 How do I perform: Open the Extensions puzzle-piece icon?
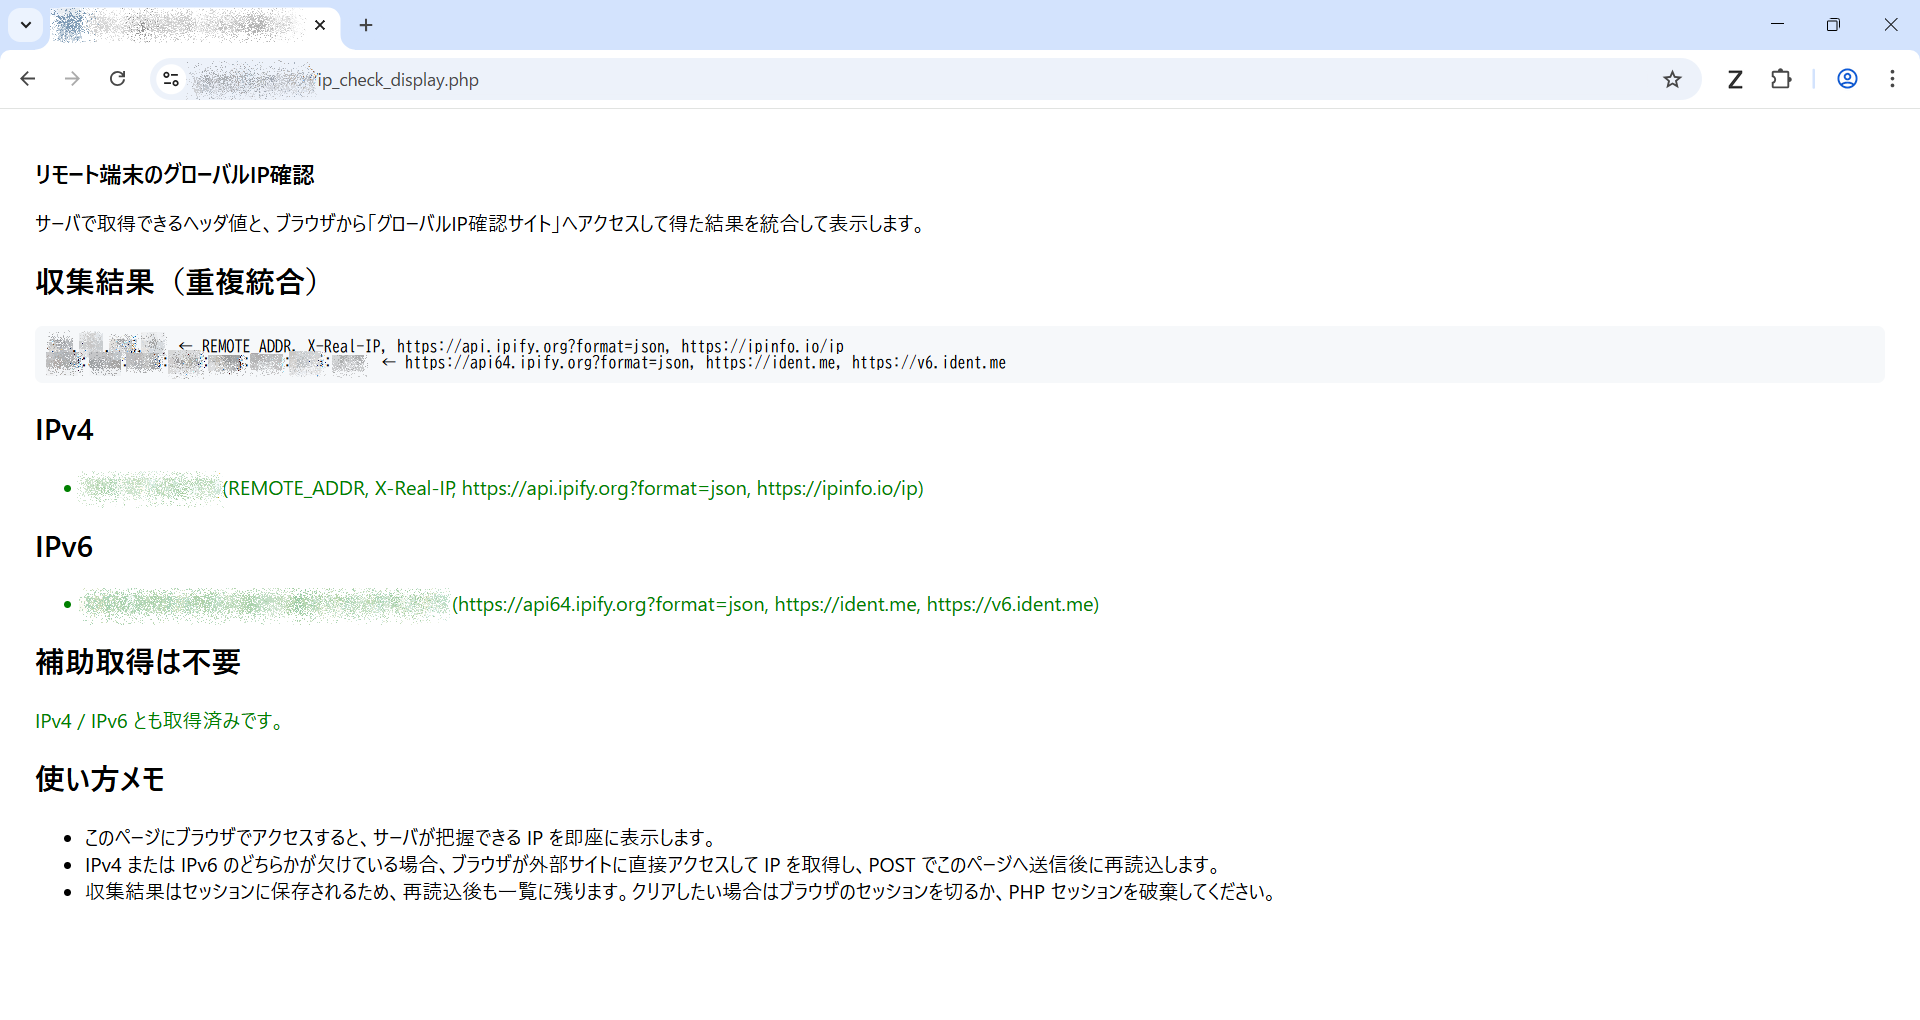(1782, 79)
